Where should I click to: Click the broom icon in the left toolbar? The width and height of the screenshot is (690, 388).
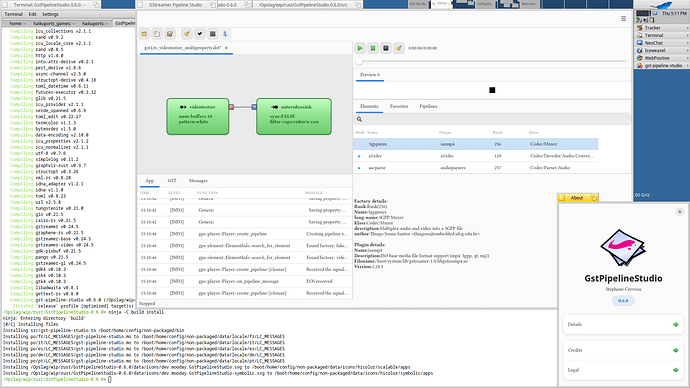tap(187, 34)
